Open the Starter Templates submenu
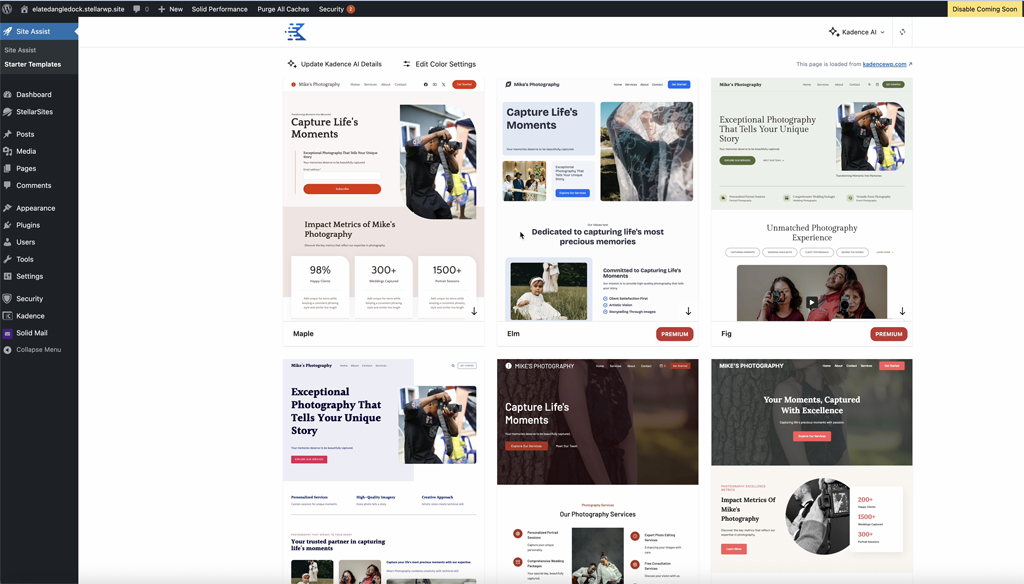The height and width of the screenshot is (584, 1024). coord(33,64)
